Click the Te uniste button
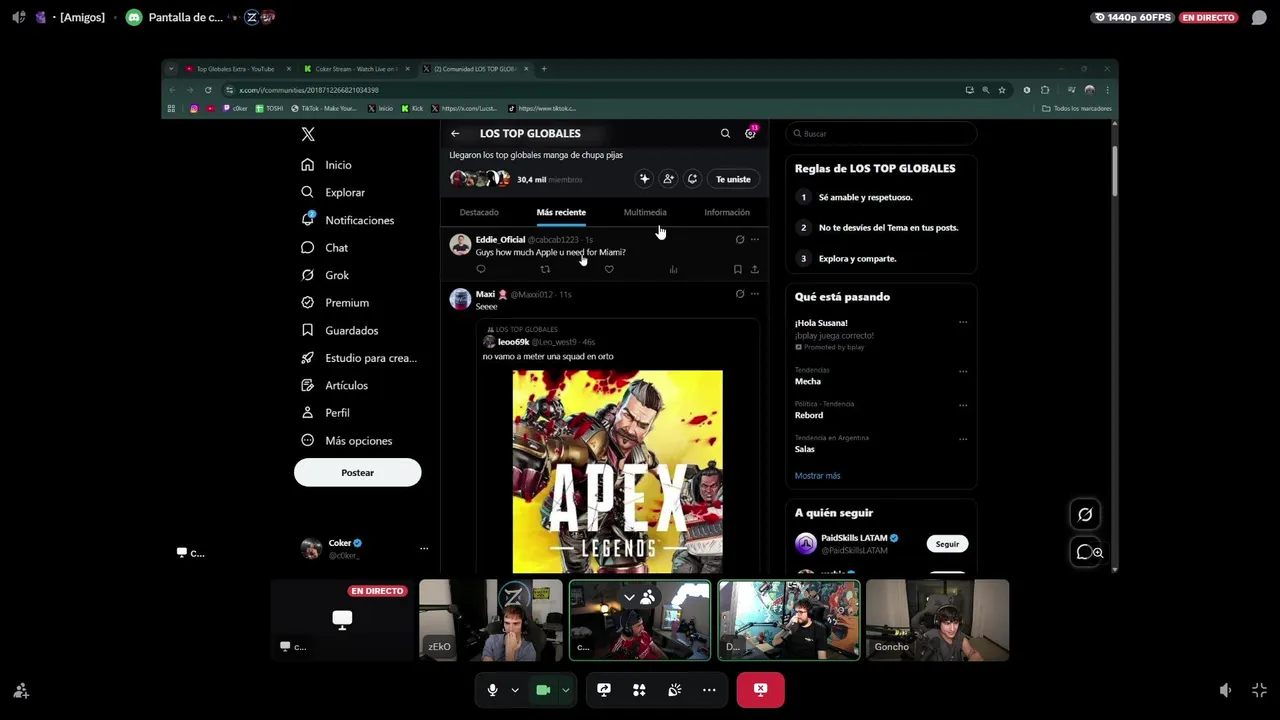Image resolution: width=1280 pixels, height=720 pixels. click(733, 179)
